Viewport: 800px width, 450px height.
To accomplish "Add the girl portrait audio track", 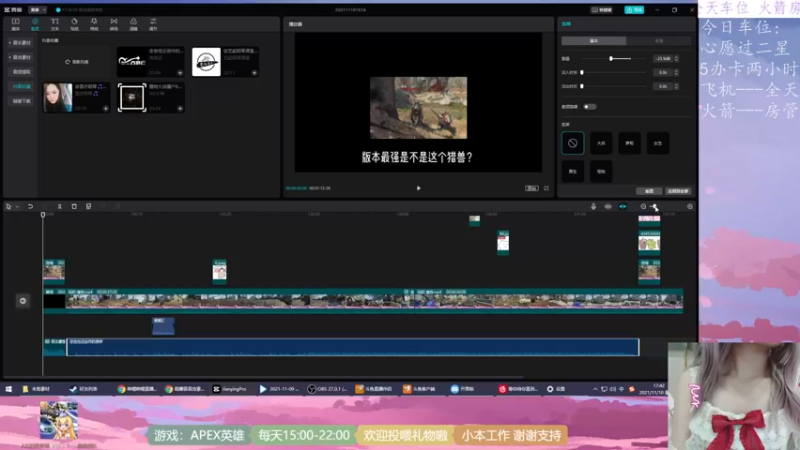I will pyautogui.click(x=106, y=108).
